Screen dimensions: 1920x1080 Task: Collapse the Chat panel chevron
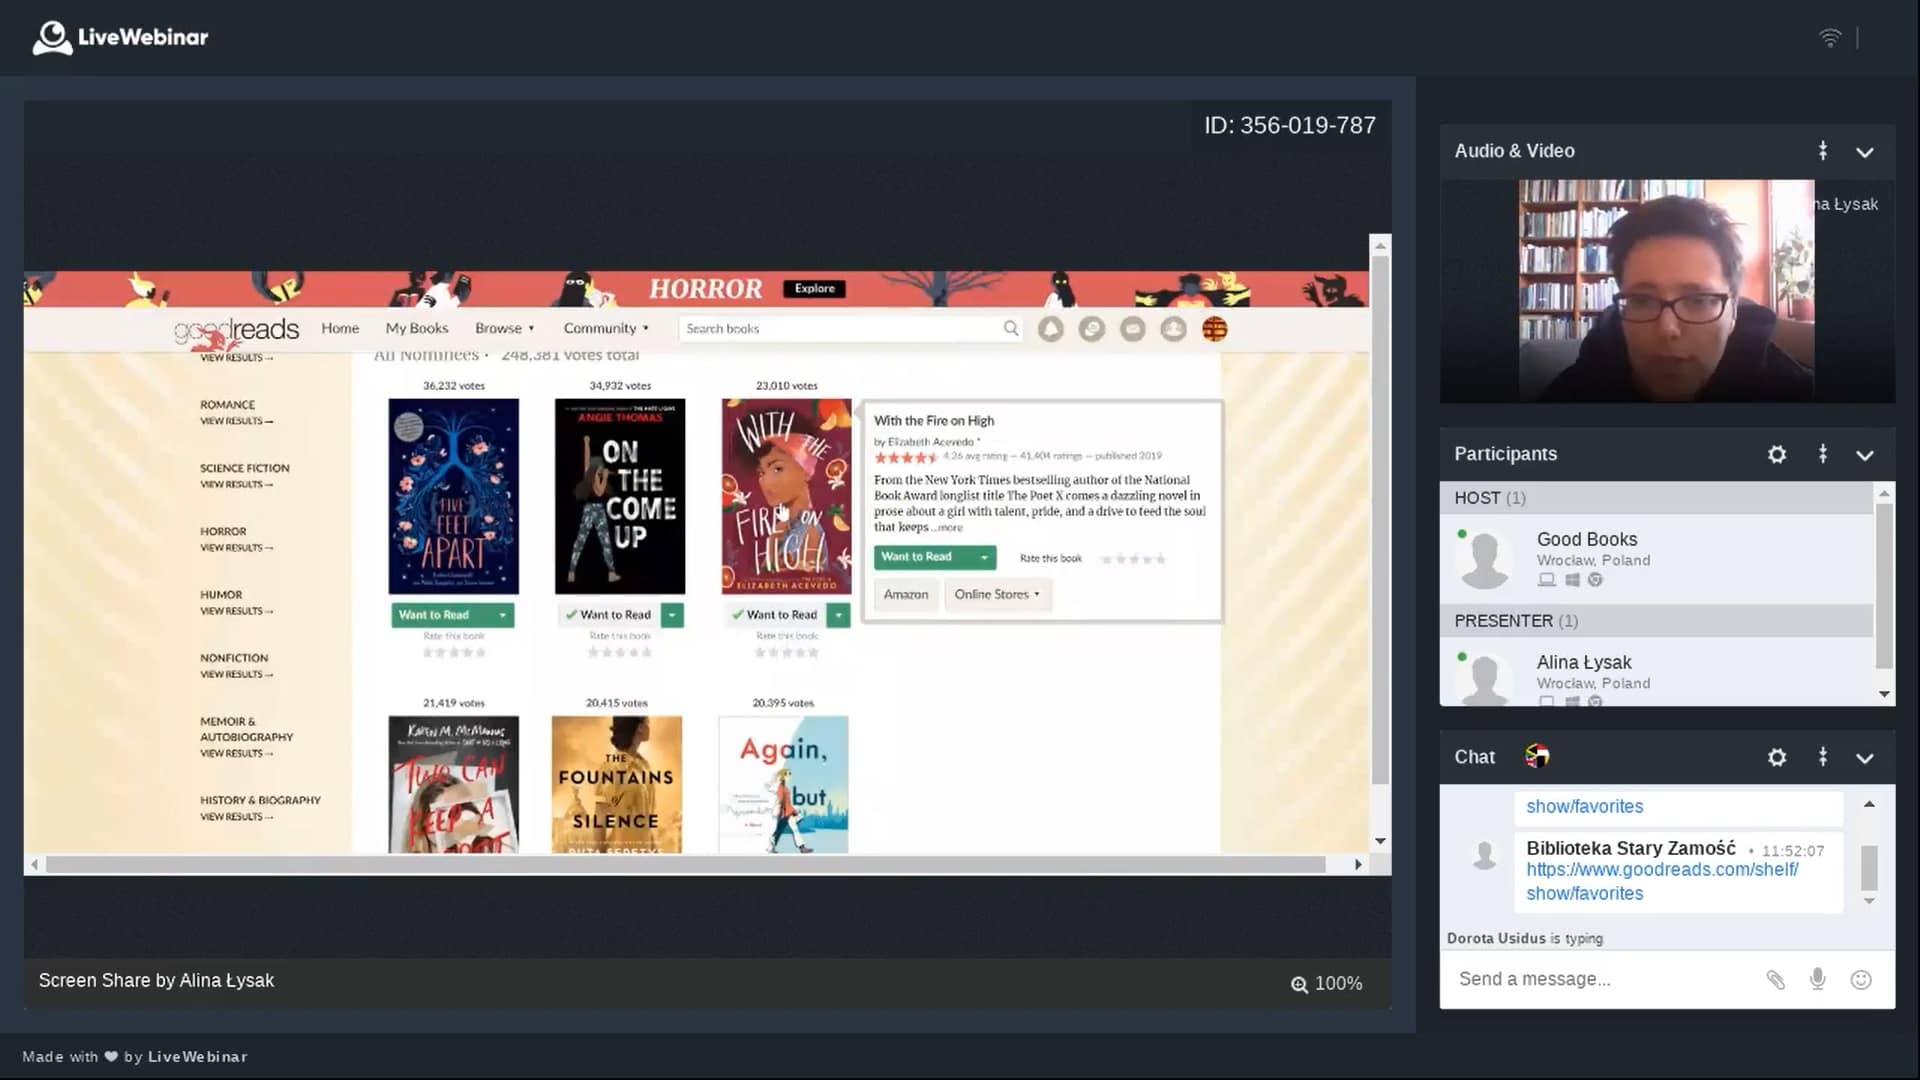(x=1865, y=758)
